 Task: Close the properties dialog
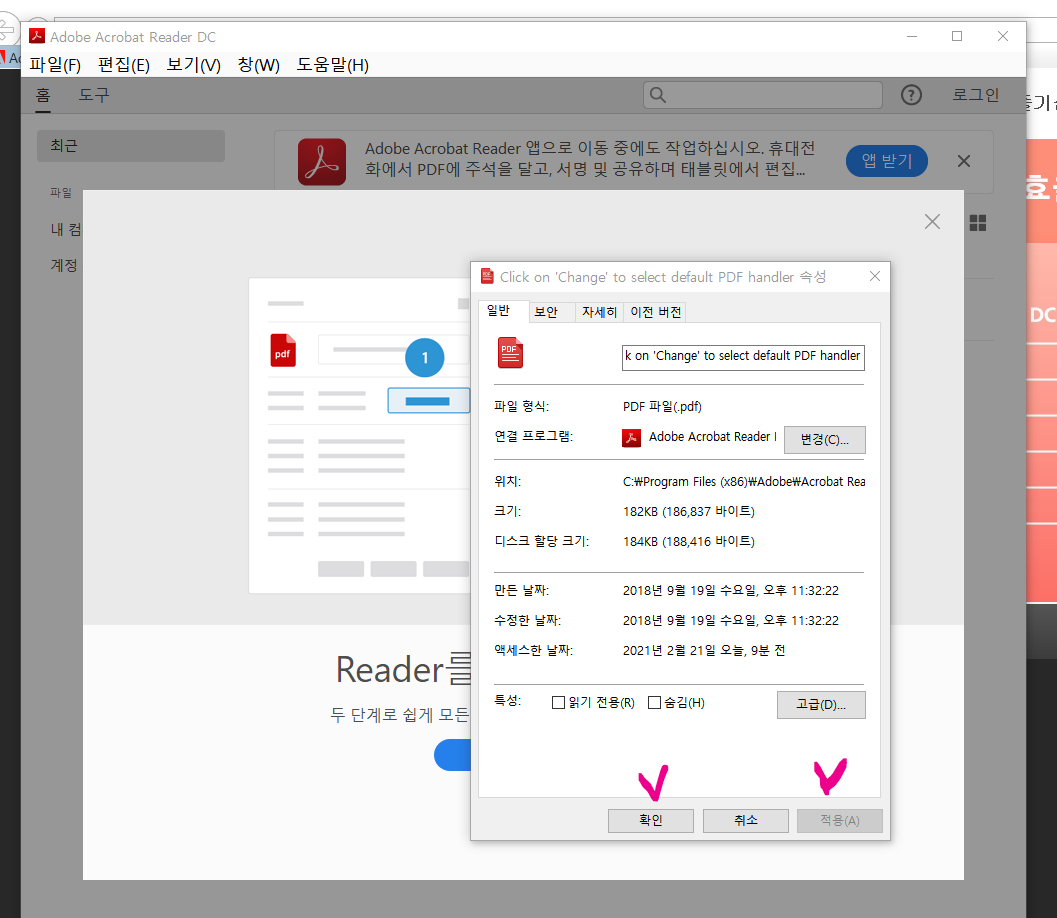click(875, 276)
